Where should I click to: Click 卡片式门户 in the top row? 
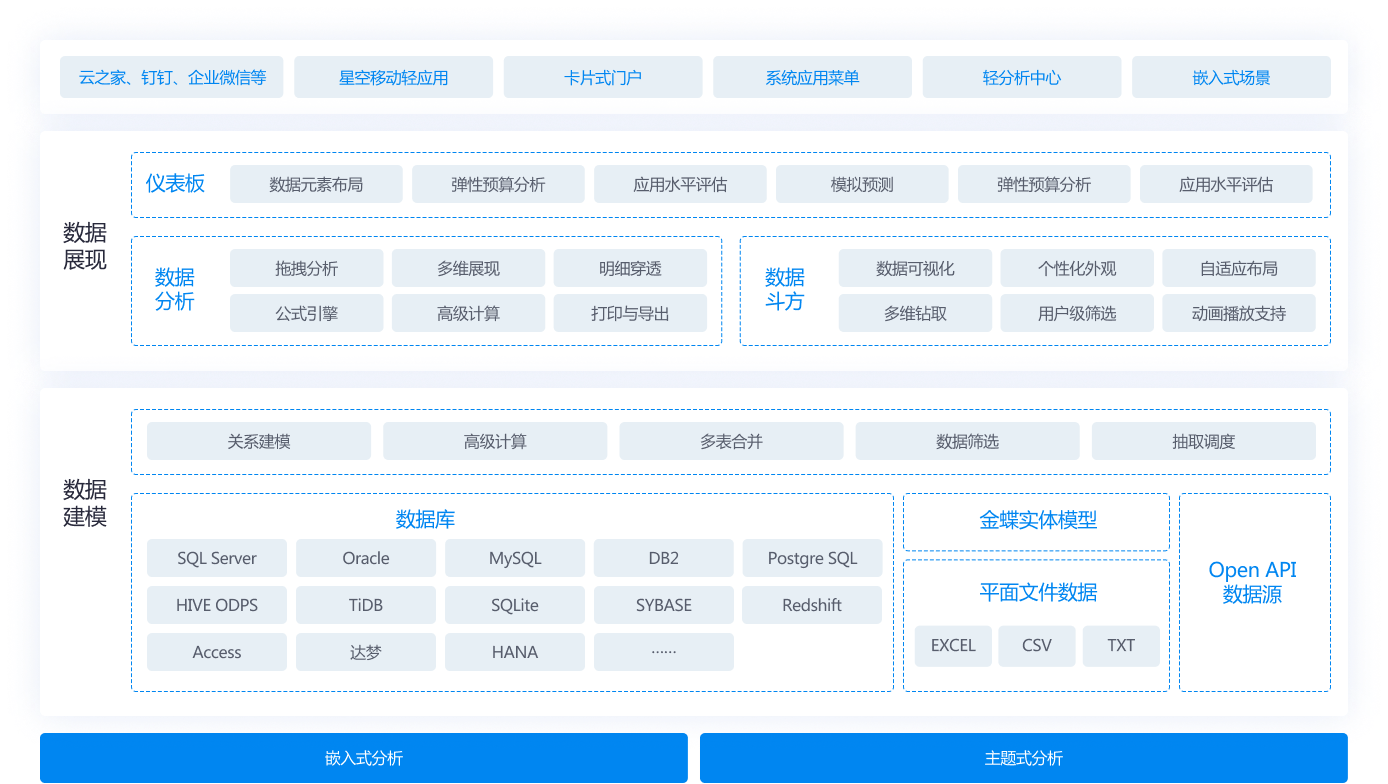pyautogui.click(x=602, y=77)
